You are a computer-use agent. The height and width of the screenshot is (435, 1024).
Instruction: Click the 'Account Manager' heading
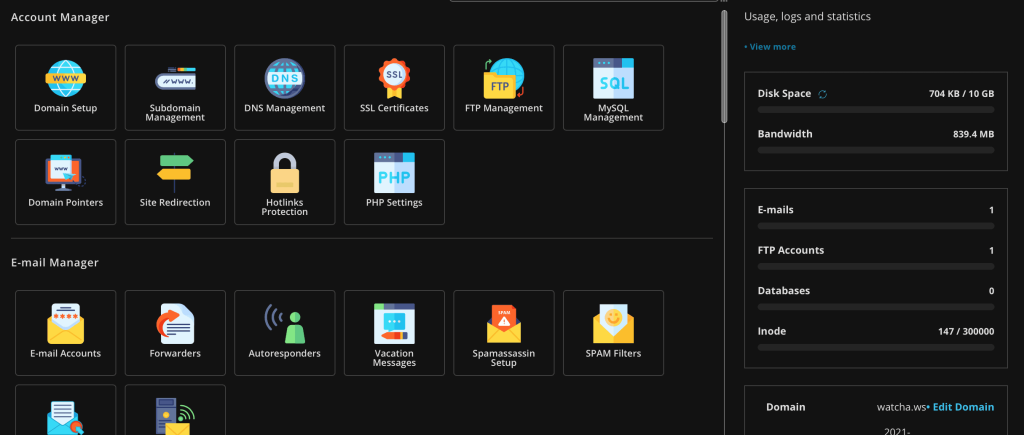pyautogui.click(x=60, y=18)
